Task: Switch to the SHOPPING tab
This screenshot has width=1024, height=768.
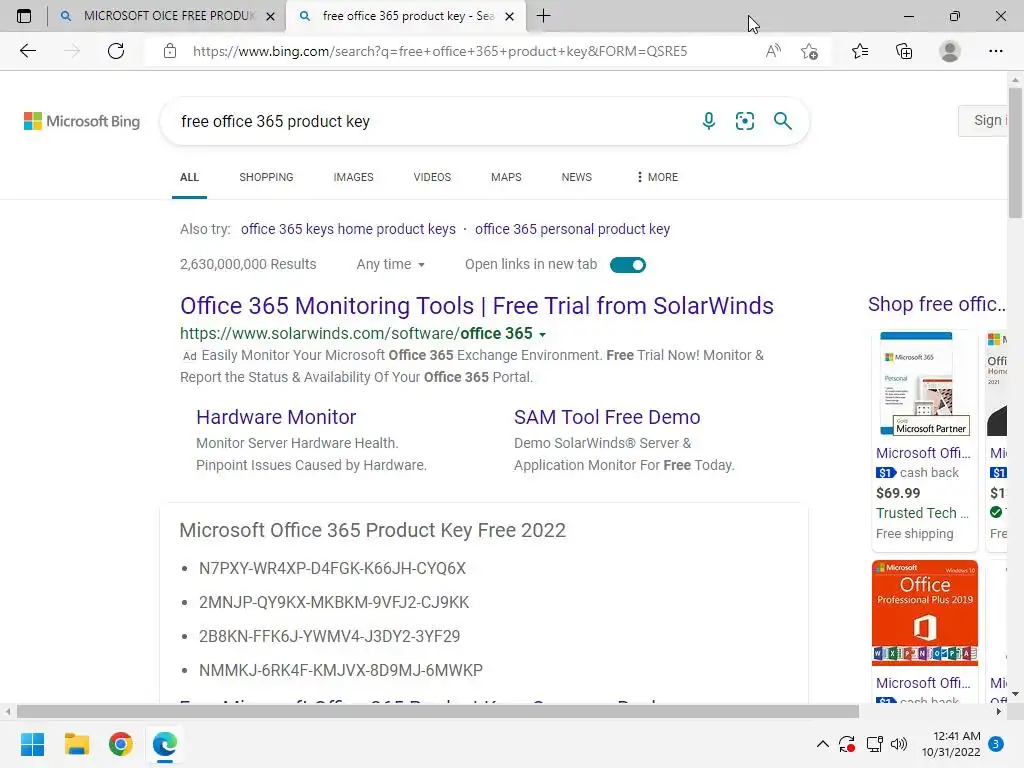Action: click(x=266, y=177)
